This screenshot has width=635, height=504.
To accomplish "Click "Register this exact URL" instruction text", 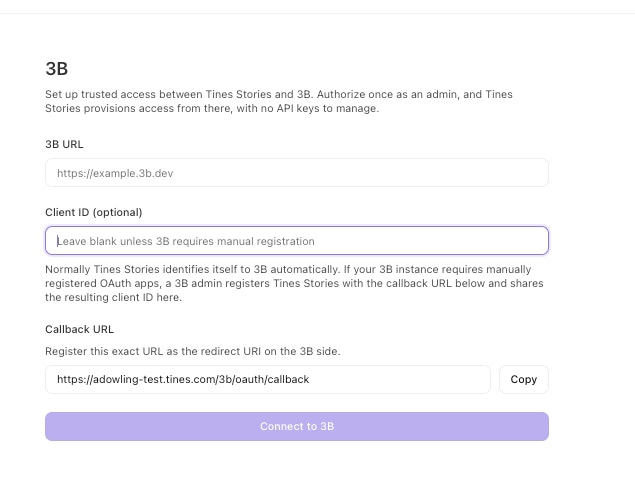I will pos(193,351).
